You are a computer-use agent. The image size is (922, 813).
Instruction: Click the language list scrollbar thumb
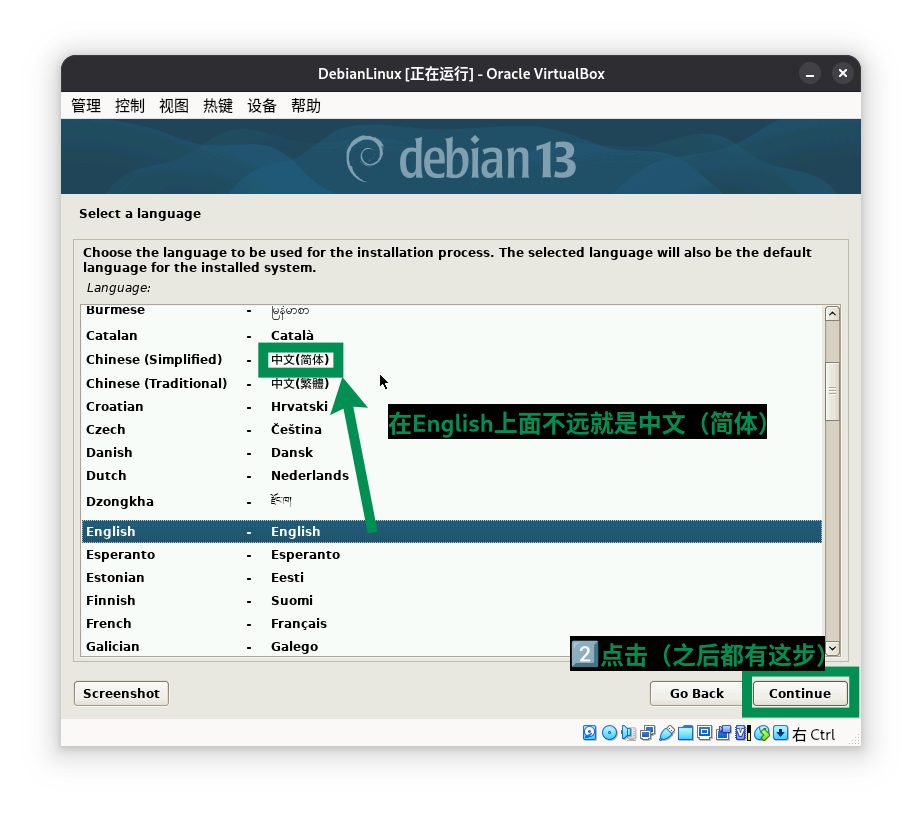[x=832, y=391]
